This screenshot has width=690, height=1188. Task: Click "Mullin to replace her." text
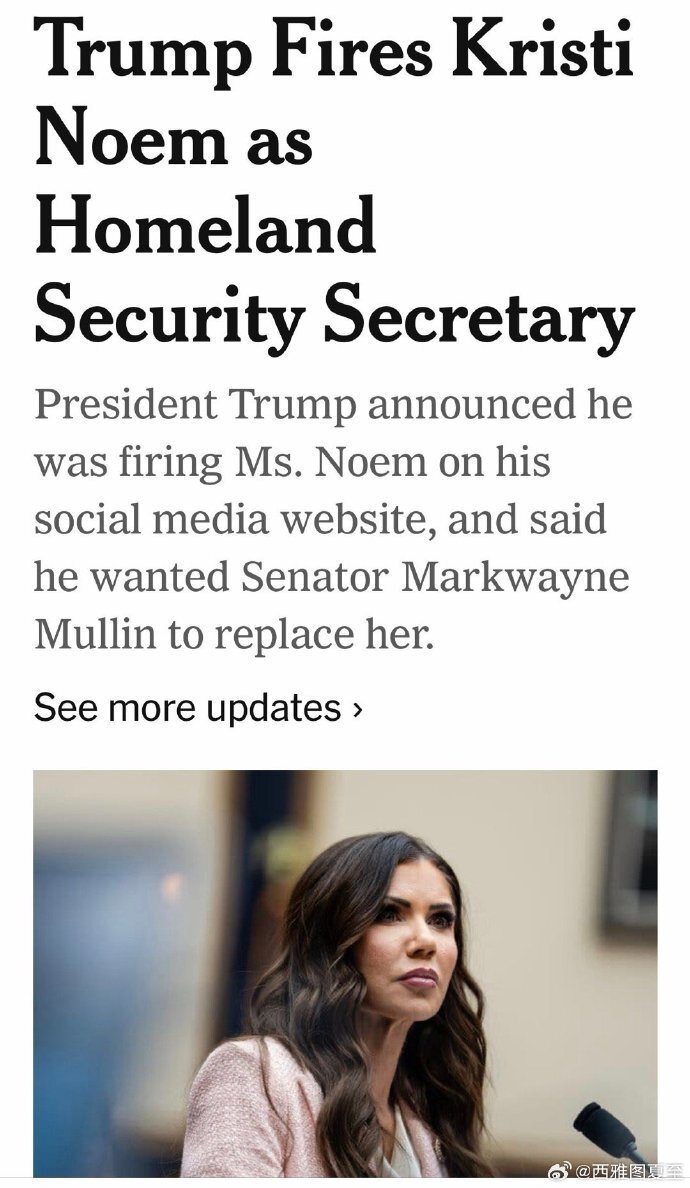[234, 635]
